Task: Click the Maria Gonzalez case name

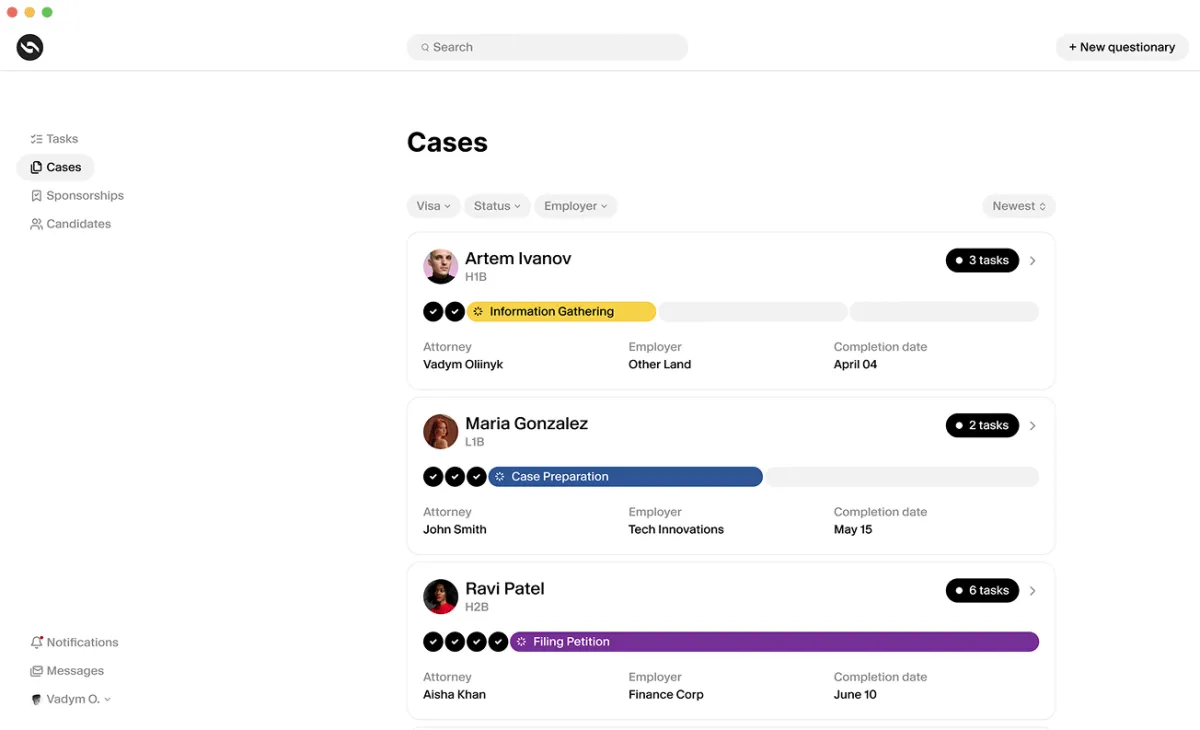Action: 526,423
